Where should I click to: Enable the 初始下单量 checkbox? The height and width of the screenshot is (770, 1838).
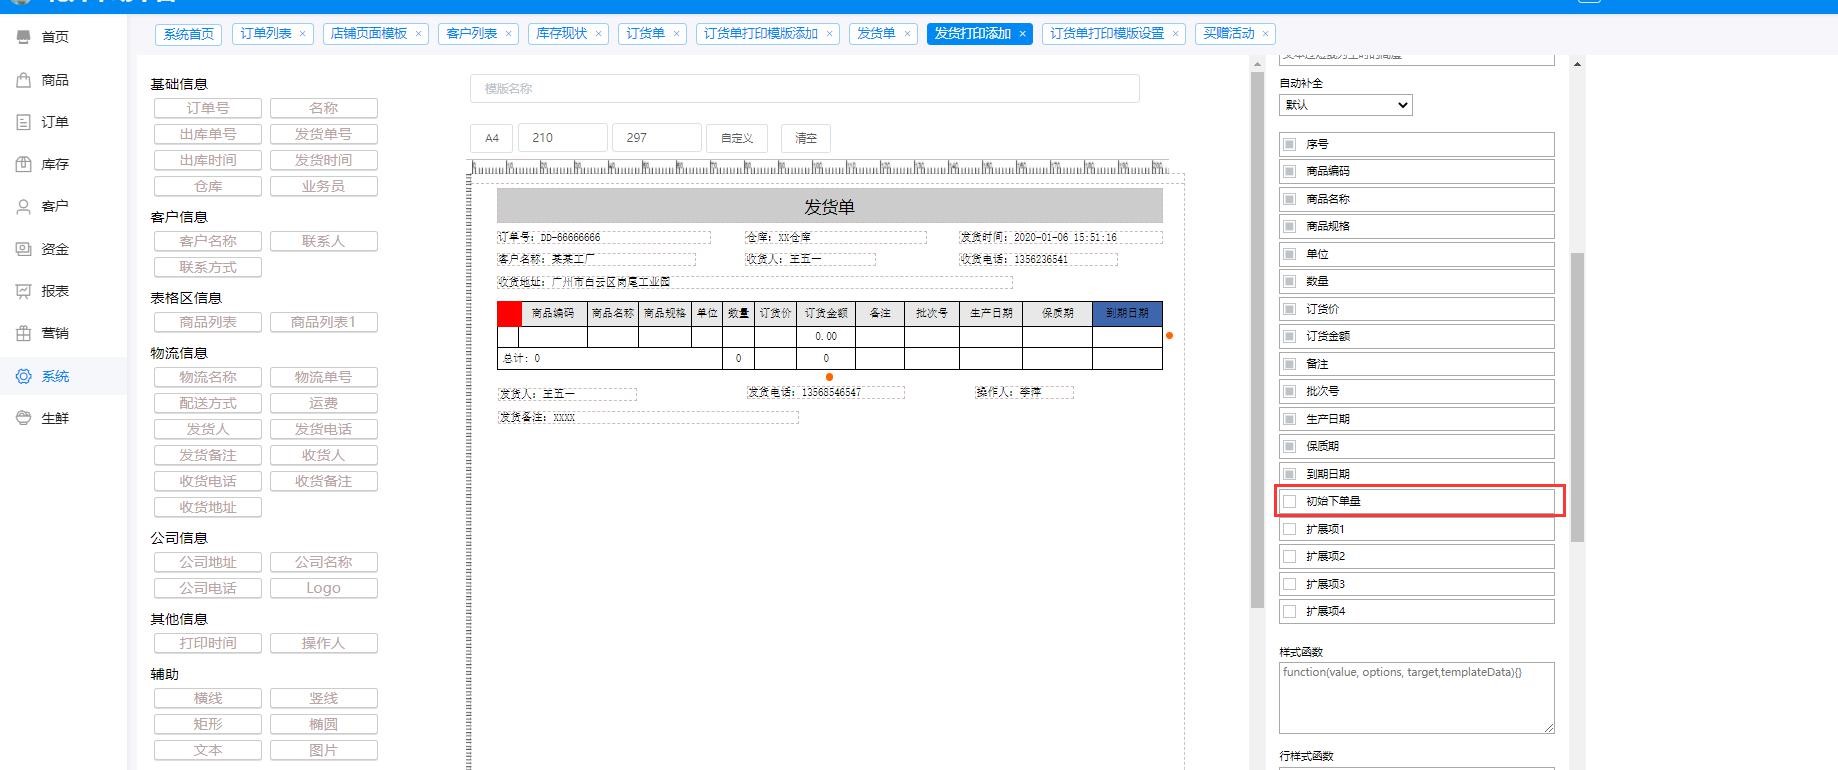click(1290, 501)
